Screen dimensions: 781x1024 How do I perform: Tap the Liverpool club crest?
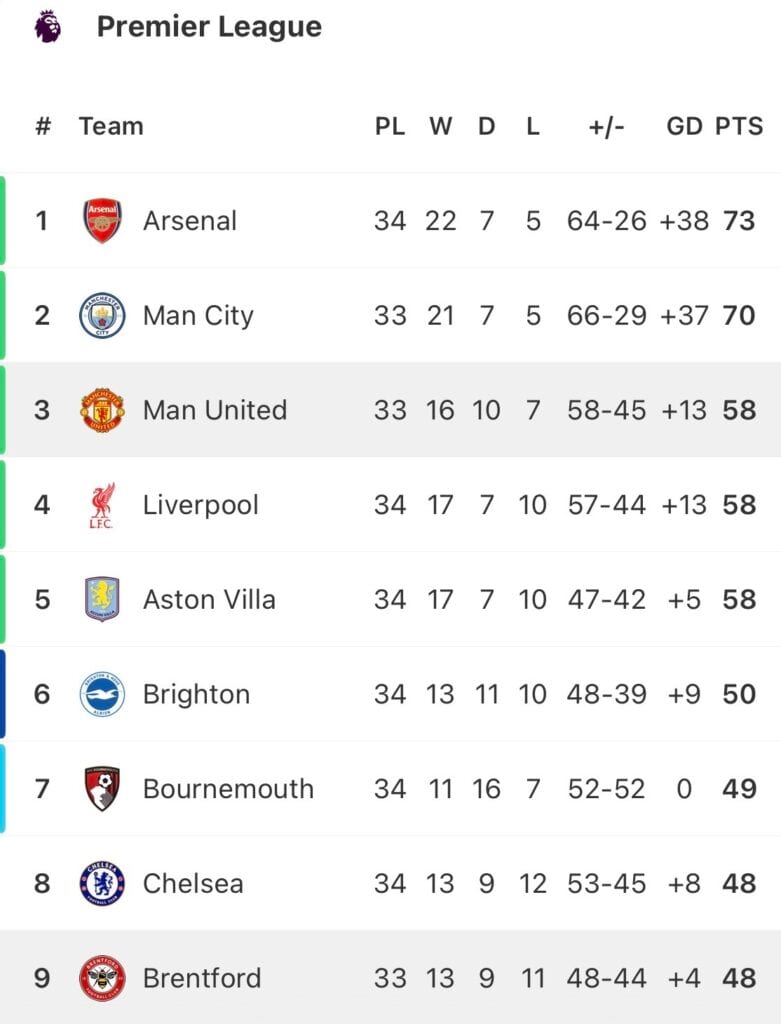point(102,505)
